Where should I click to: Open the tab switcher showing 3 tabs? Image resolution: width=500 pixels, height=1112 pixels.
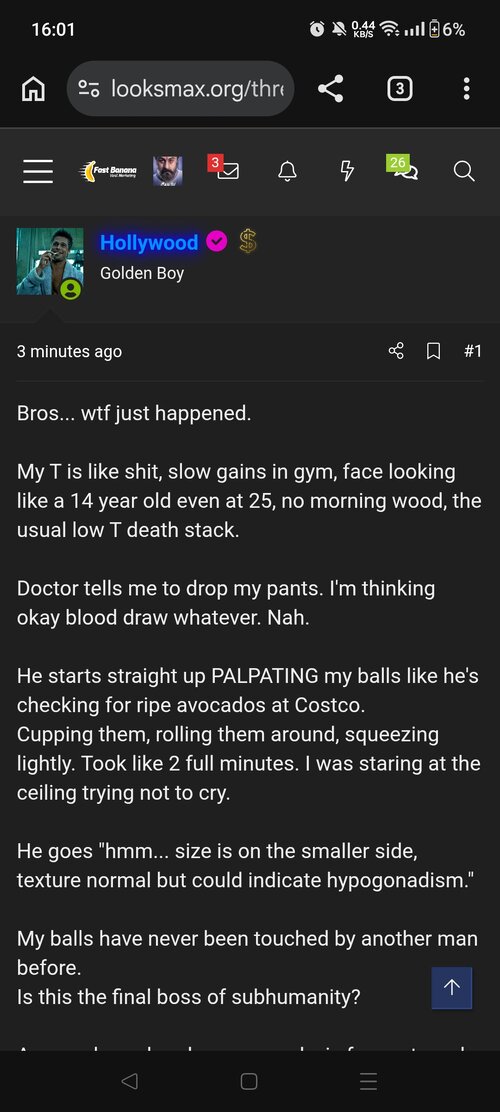(x=400, y=89)
